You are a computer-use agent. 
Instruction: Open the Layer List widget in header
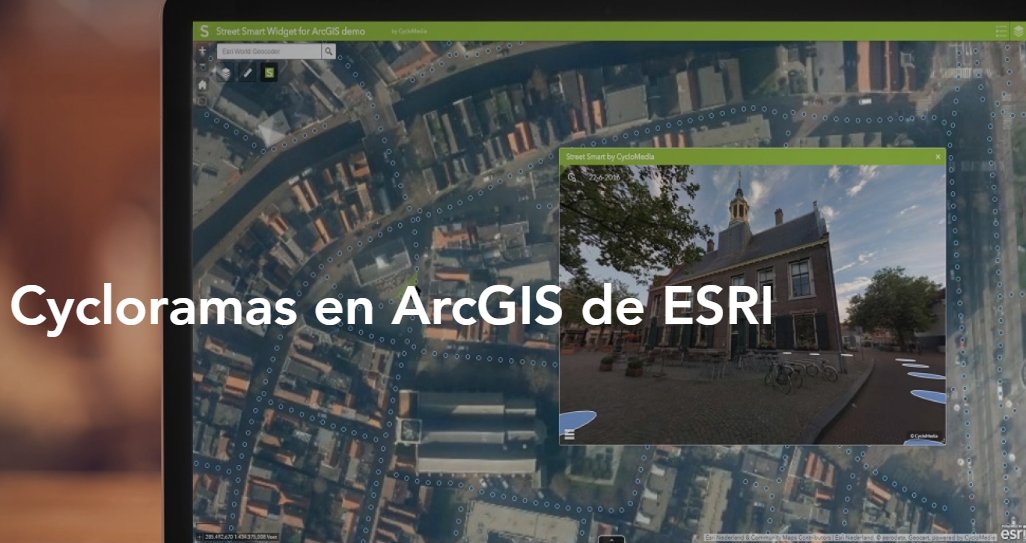tap(1018, 31)
